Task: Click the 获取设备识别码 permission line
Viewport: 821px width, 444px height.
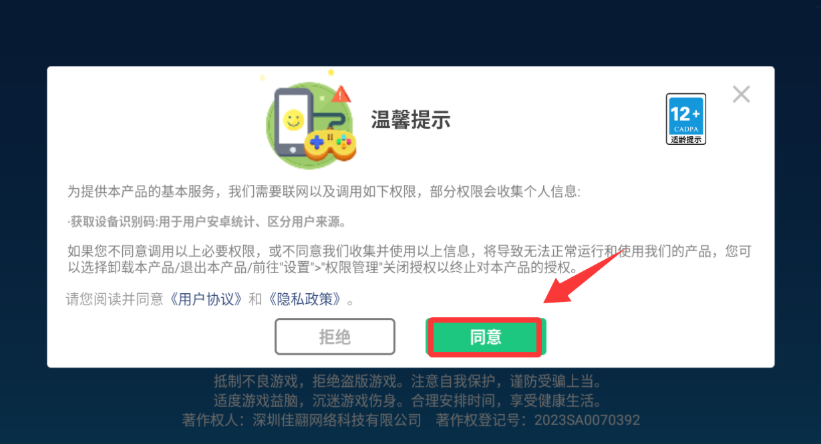Action: [x=207, y=222]
